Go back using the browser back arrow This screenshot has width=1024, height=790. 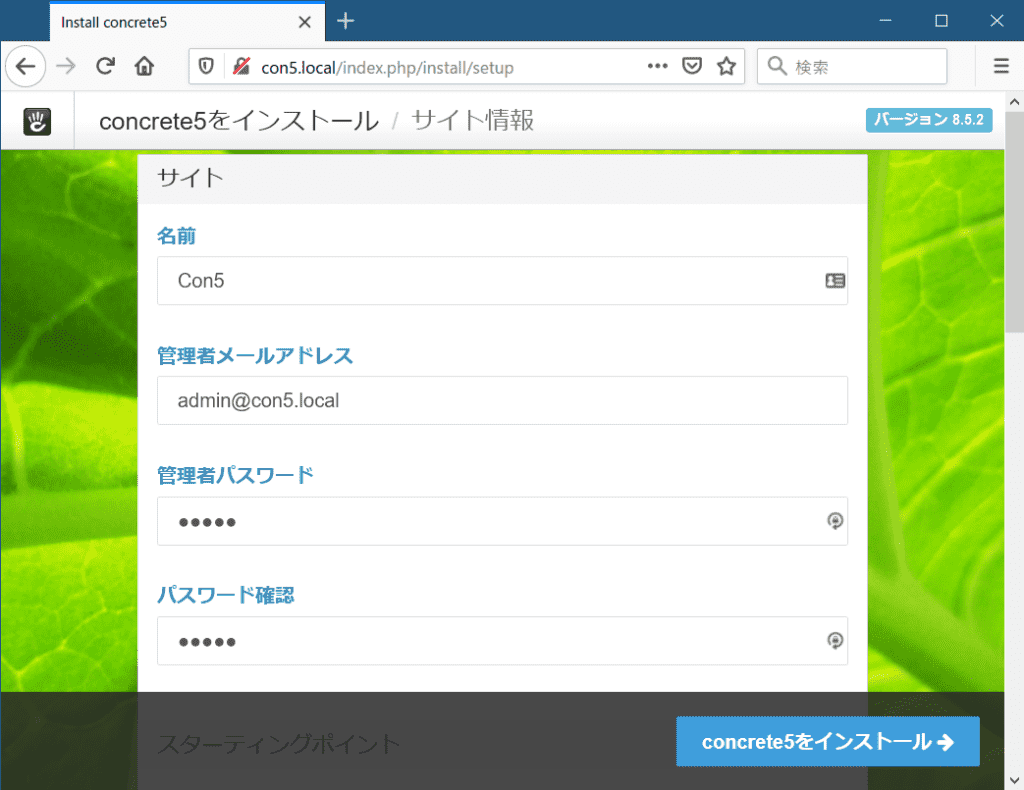coord(25,67)
